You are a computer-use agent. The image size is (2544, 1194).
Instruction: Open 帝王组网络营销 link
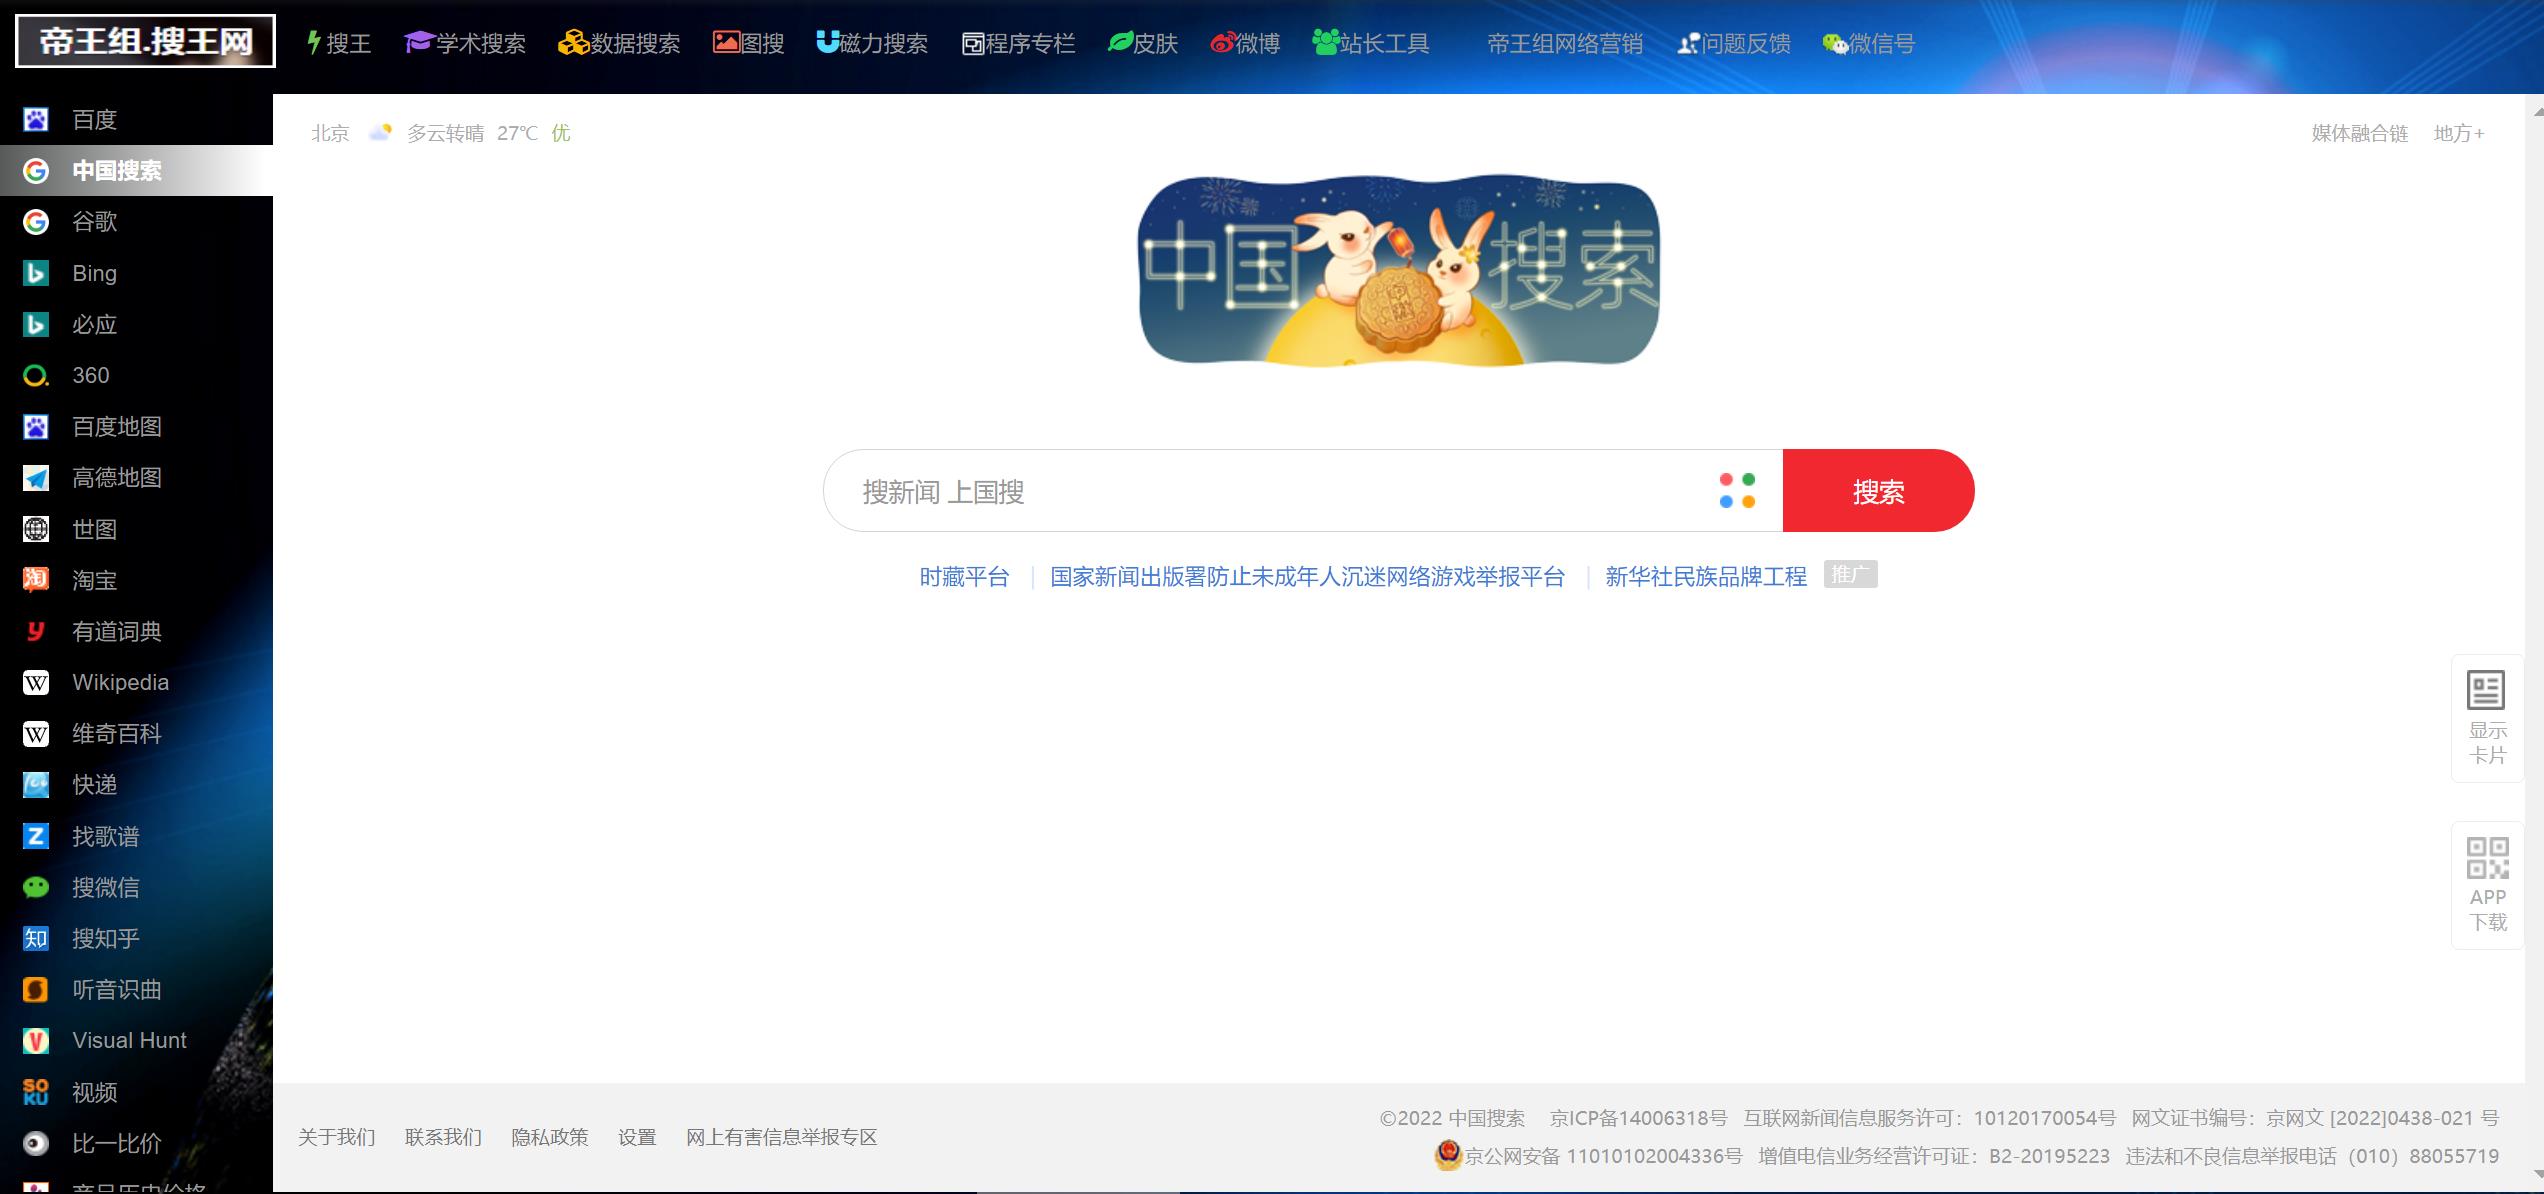tap(1565, 43)
